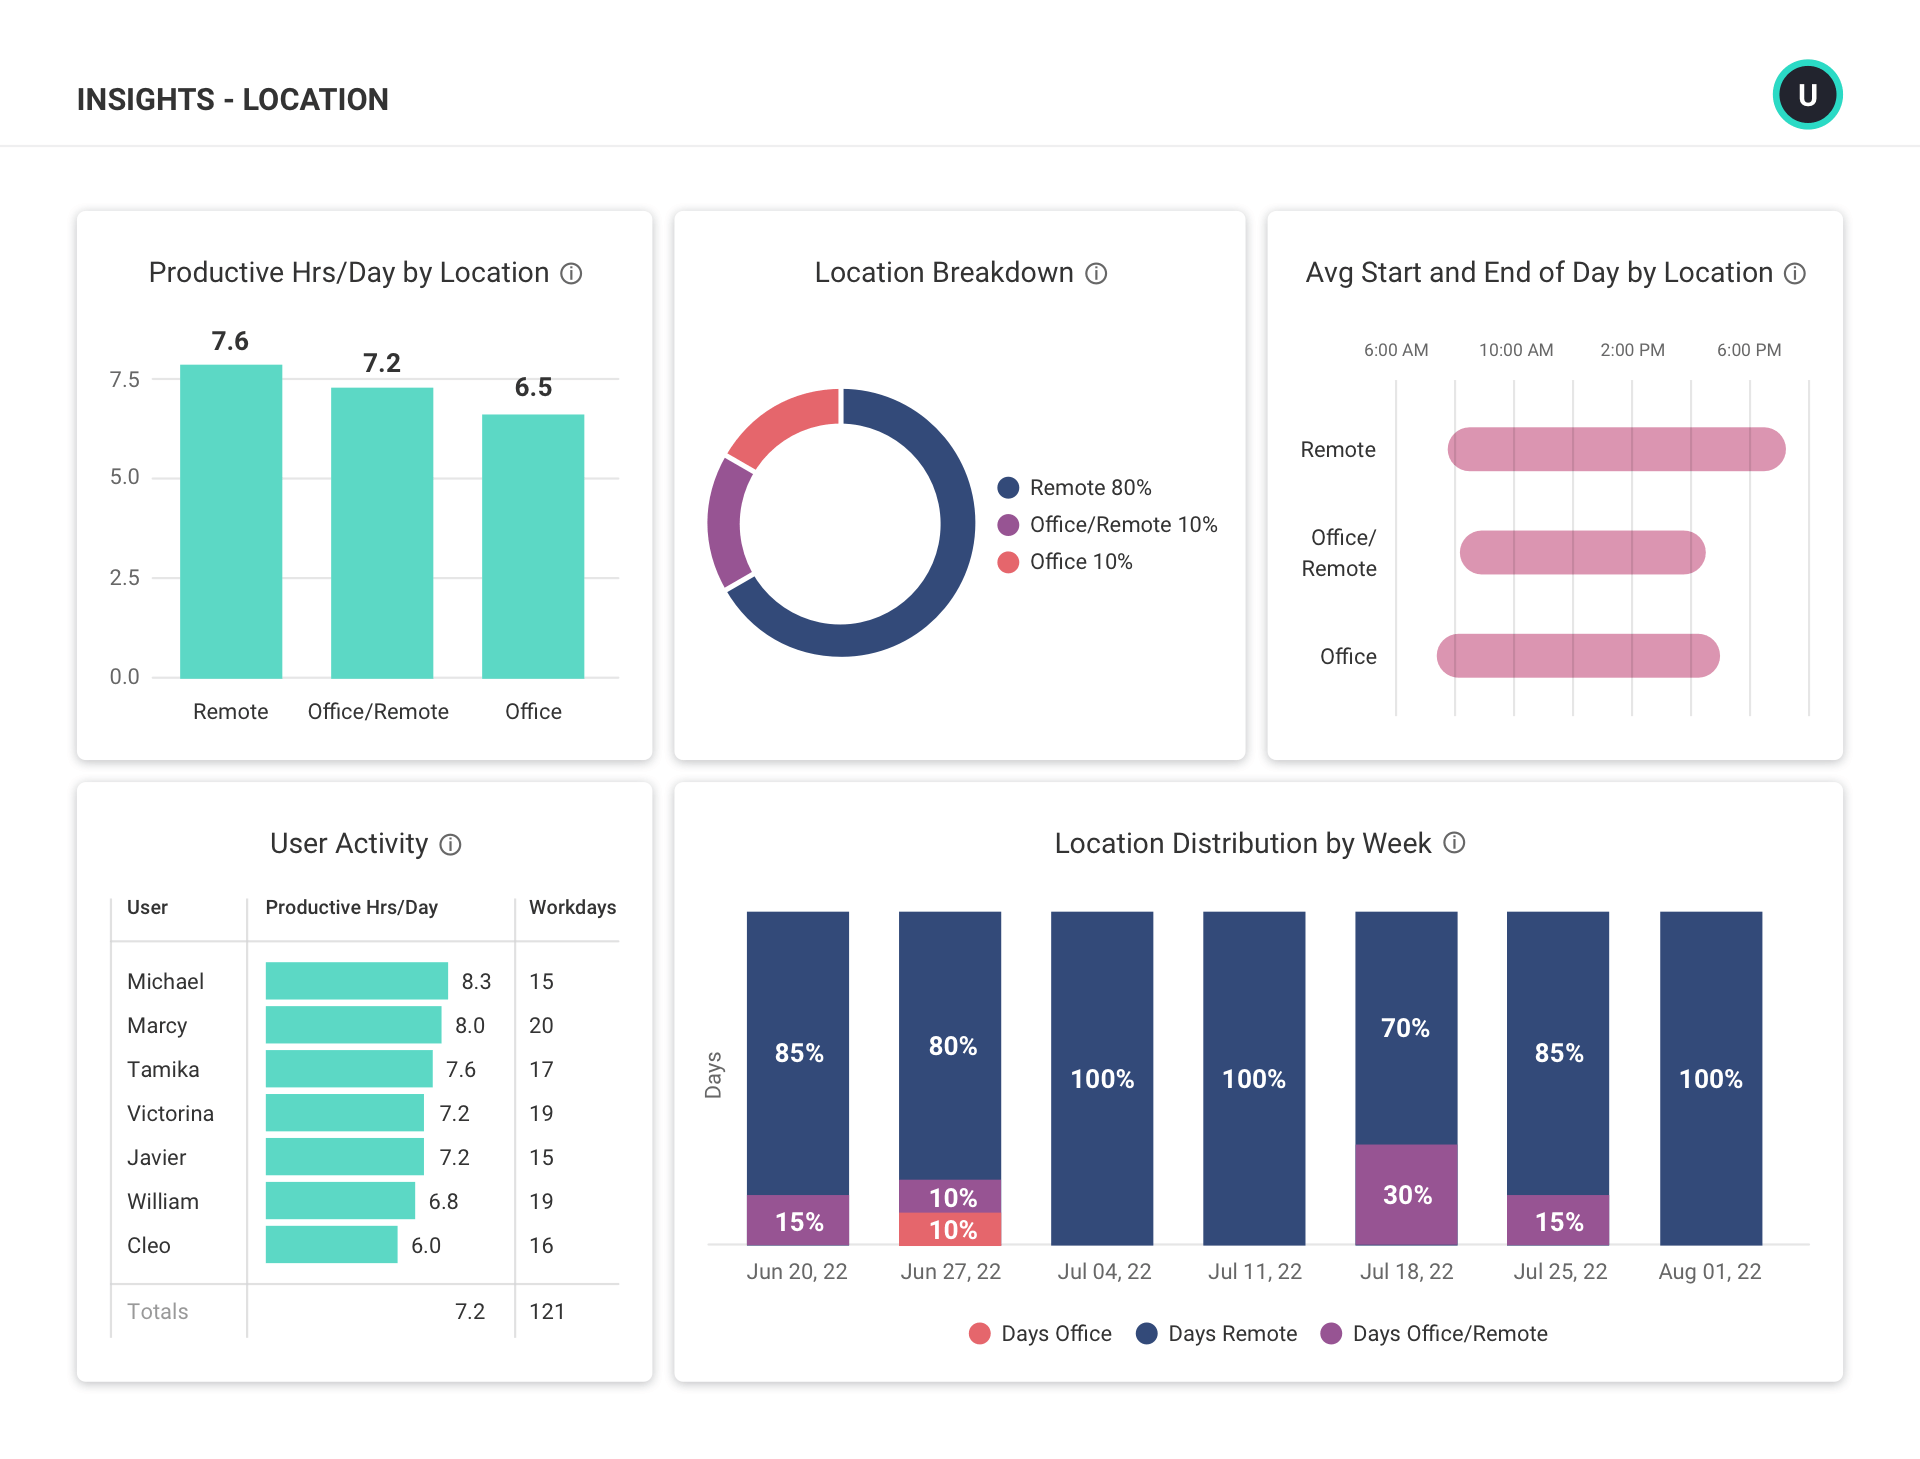The height and width of the screenshot is (1459, 1920).
Task: Select the Remote legend dot in Location Breakdown
Action: click(x=1007, y=487)
